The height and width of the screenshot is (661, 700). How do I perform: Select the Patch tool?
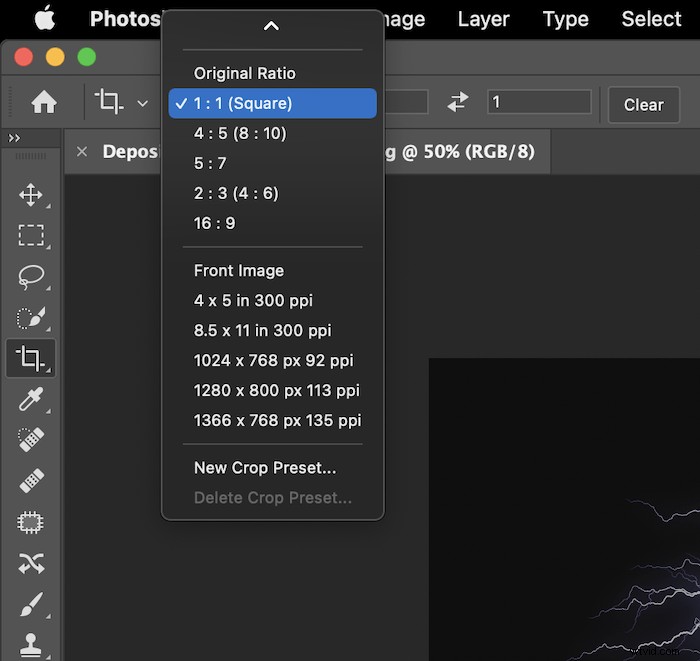(x=30, y=522)
